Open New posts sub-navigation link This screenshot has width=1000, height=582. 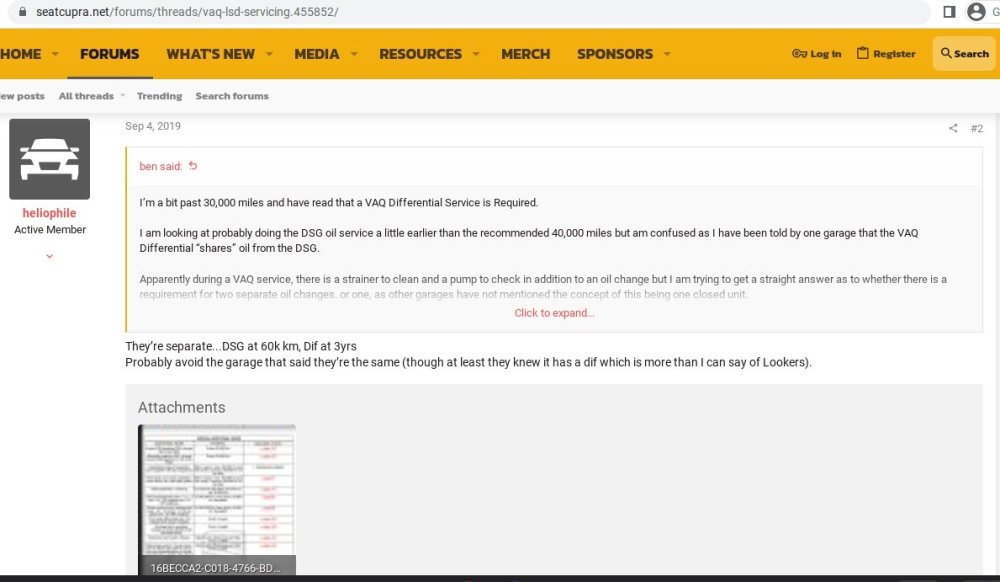pos(22,96)
